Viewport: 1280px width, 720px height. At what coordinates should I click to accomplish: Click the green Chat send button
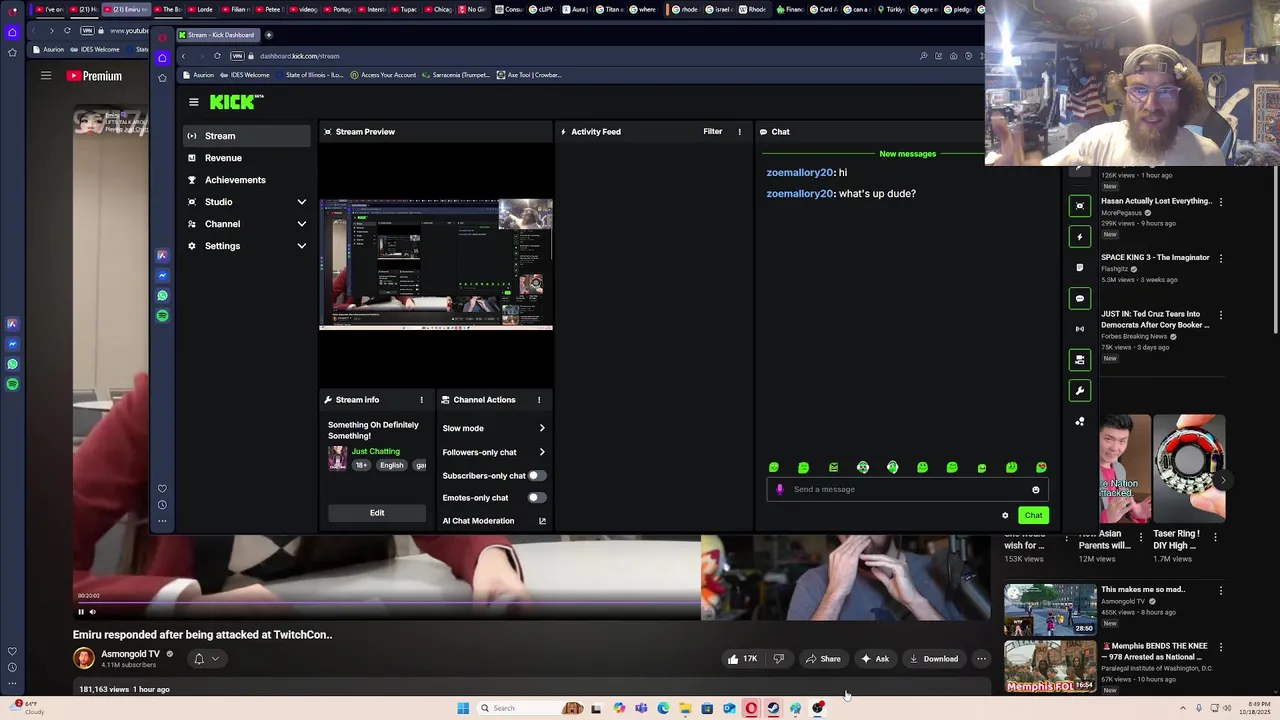tap(1033, 516)
